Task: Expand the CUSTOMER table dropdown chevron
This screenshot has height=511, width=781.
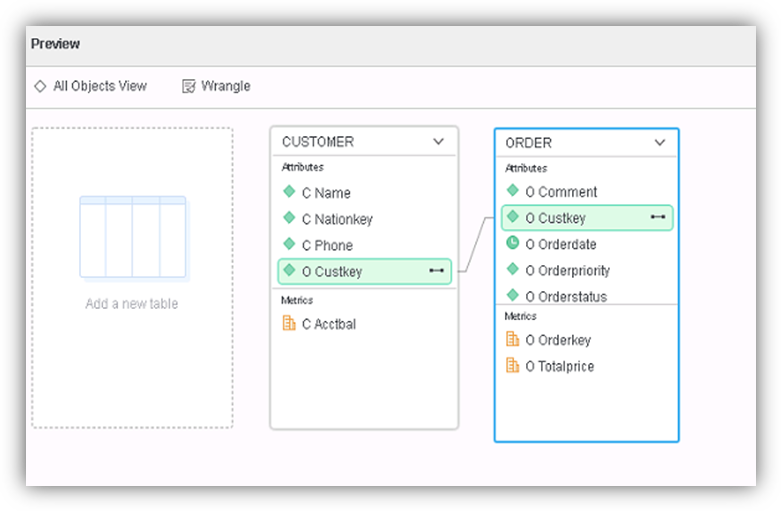Action: 438,141
